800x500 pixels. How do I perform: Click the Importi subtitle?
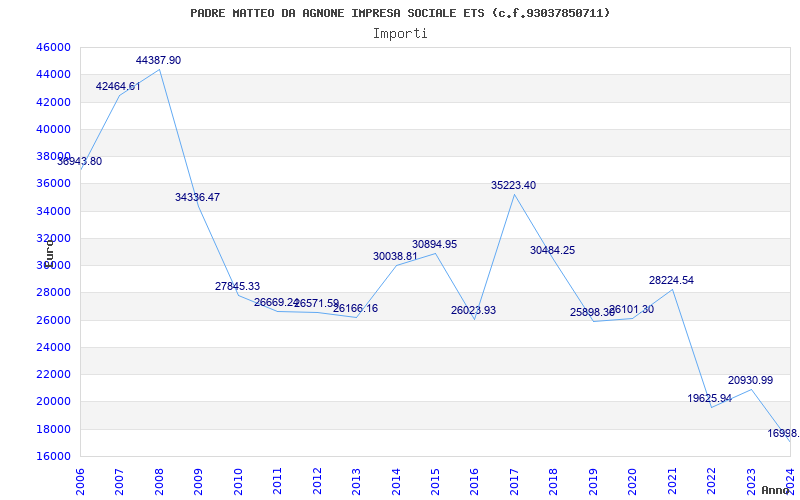tap(400, 34)
